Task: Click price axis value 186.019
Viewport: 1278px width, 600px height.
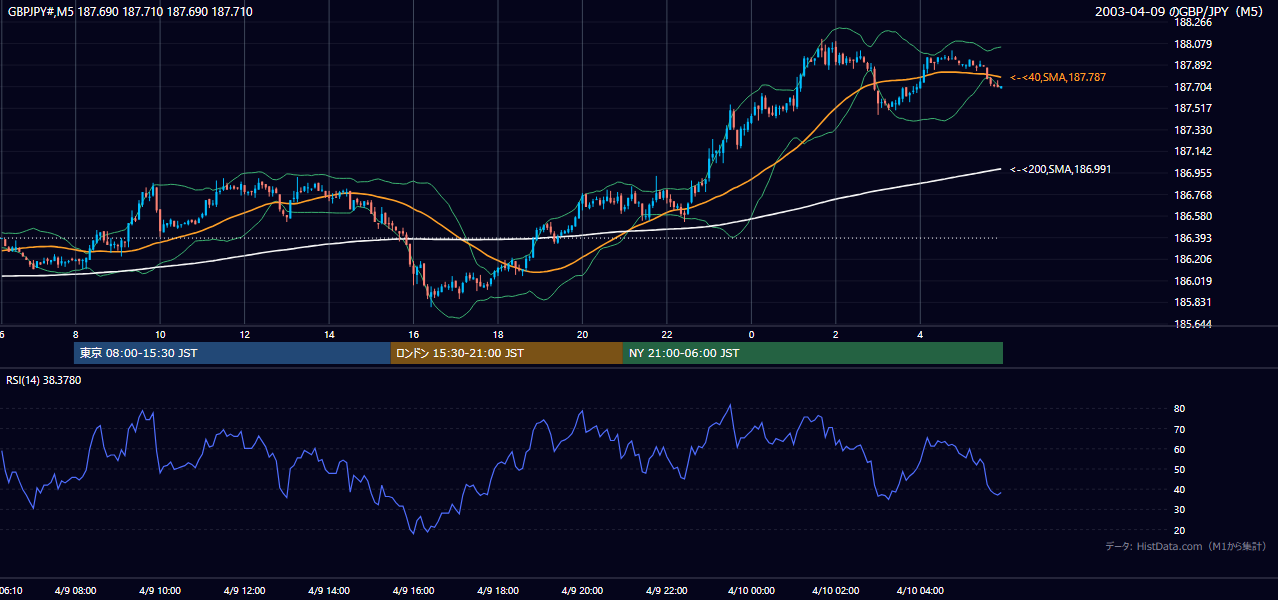Action: coord(1193,281)
